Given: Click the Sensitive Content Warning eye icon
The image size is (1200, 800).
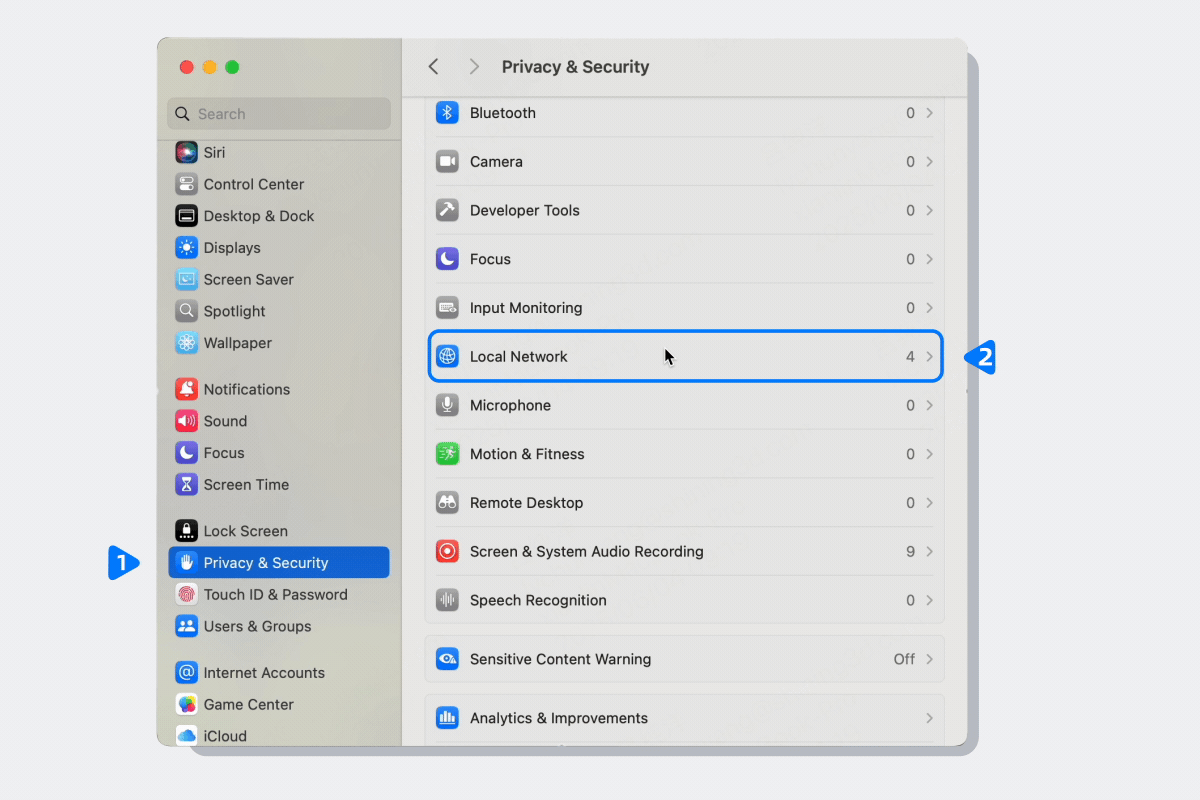Looking at the screenshot, I should click(x=447, y=659).
